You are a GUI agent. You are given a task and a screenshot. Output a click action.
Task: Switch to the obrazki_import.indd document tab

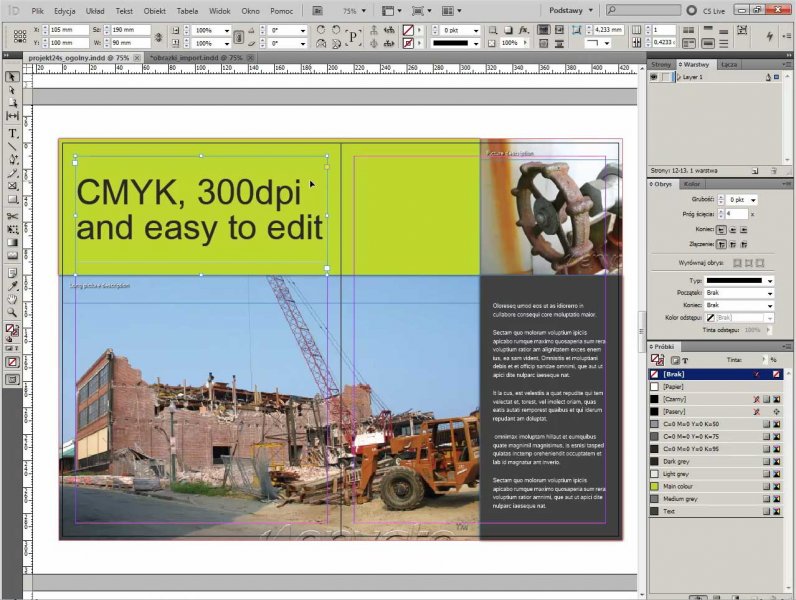coord(194,58)
